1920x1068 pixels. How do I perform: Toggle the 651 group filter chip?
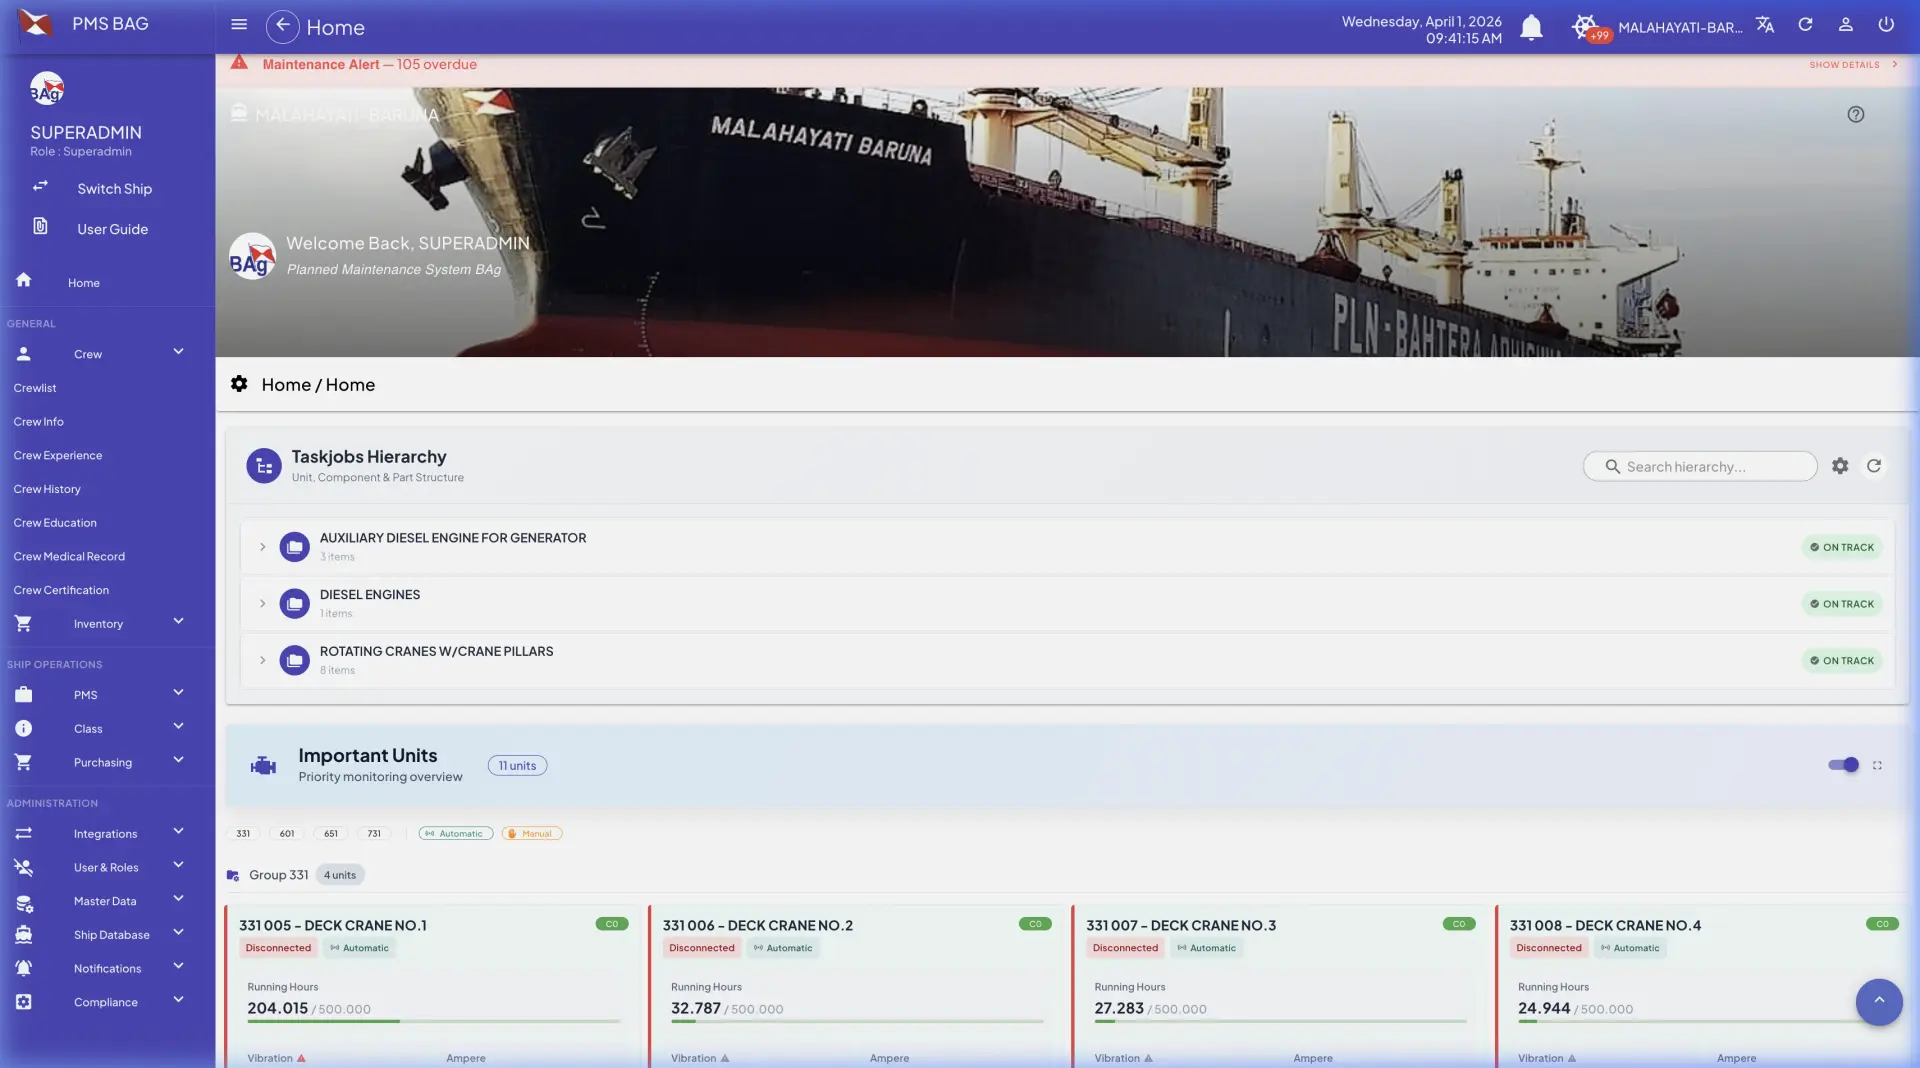pyautogui.click(x=331, y=834)
